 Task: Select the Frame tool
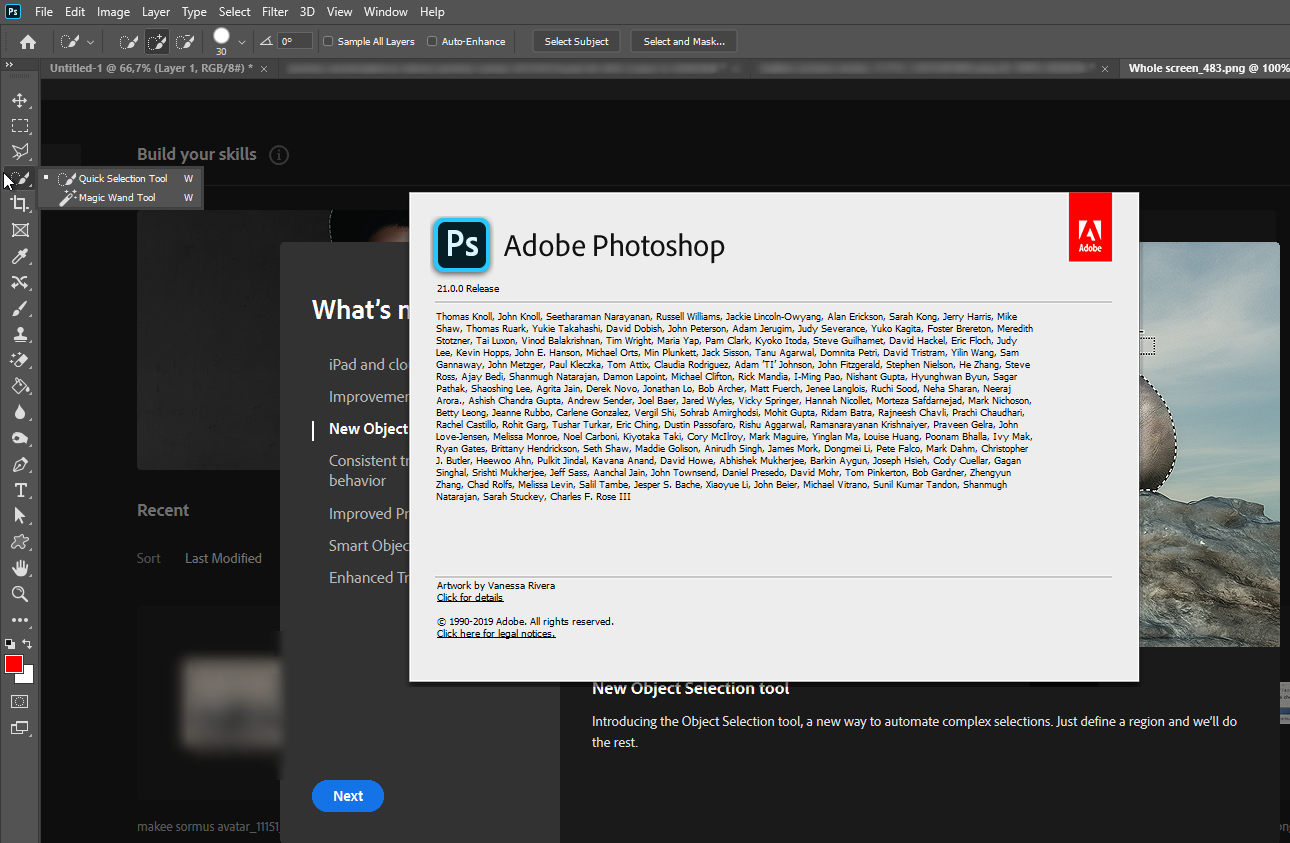(x=19, y=230)
